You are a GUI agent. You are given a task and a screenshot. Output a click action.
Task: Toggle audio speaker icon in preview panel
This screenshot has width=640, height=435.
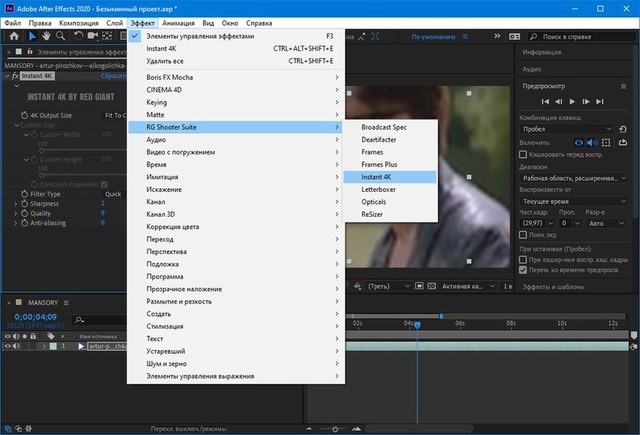[592, 144]
